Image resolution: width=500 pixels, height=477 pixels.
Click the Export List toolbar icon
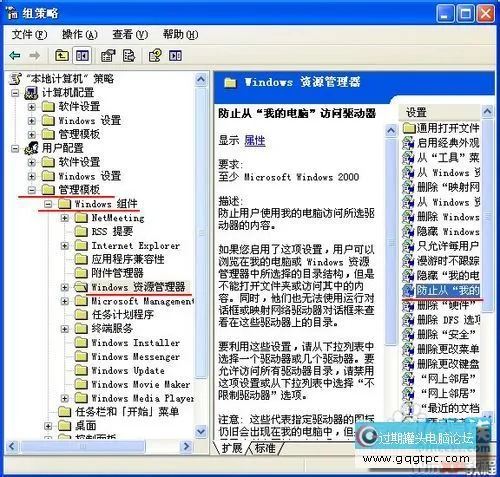click(x=129, y=55)
